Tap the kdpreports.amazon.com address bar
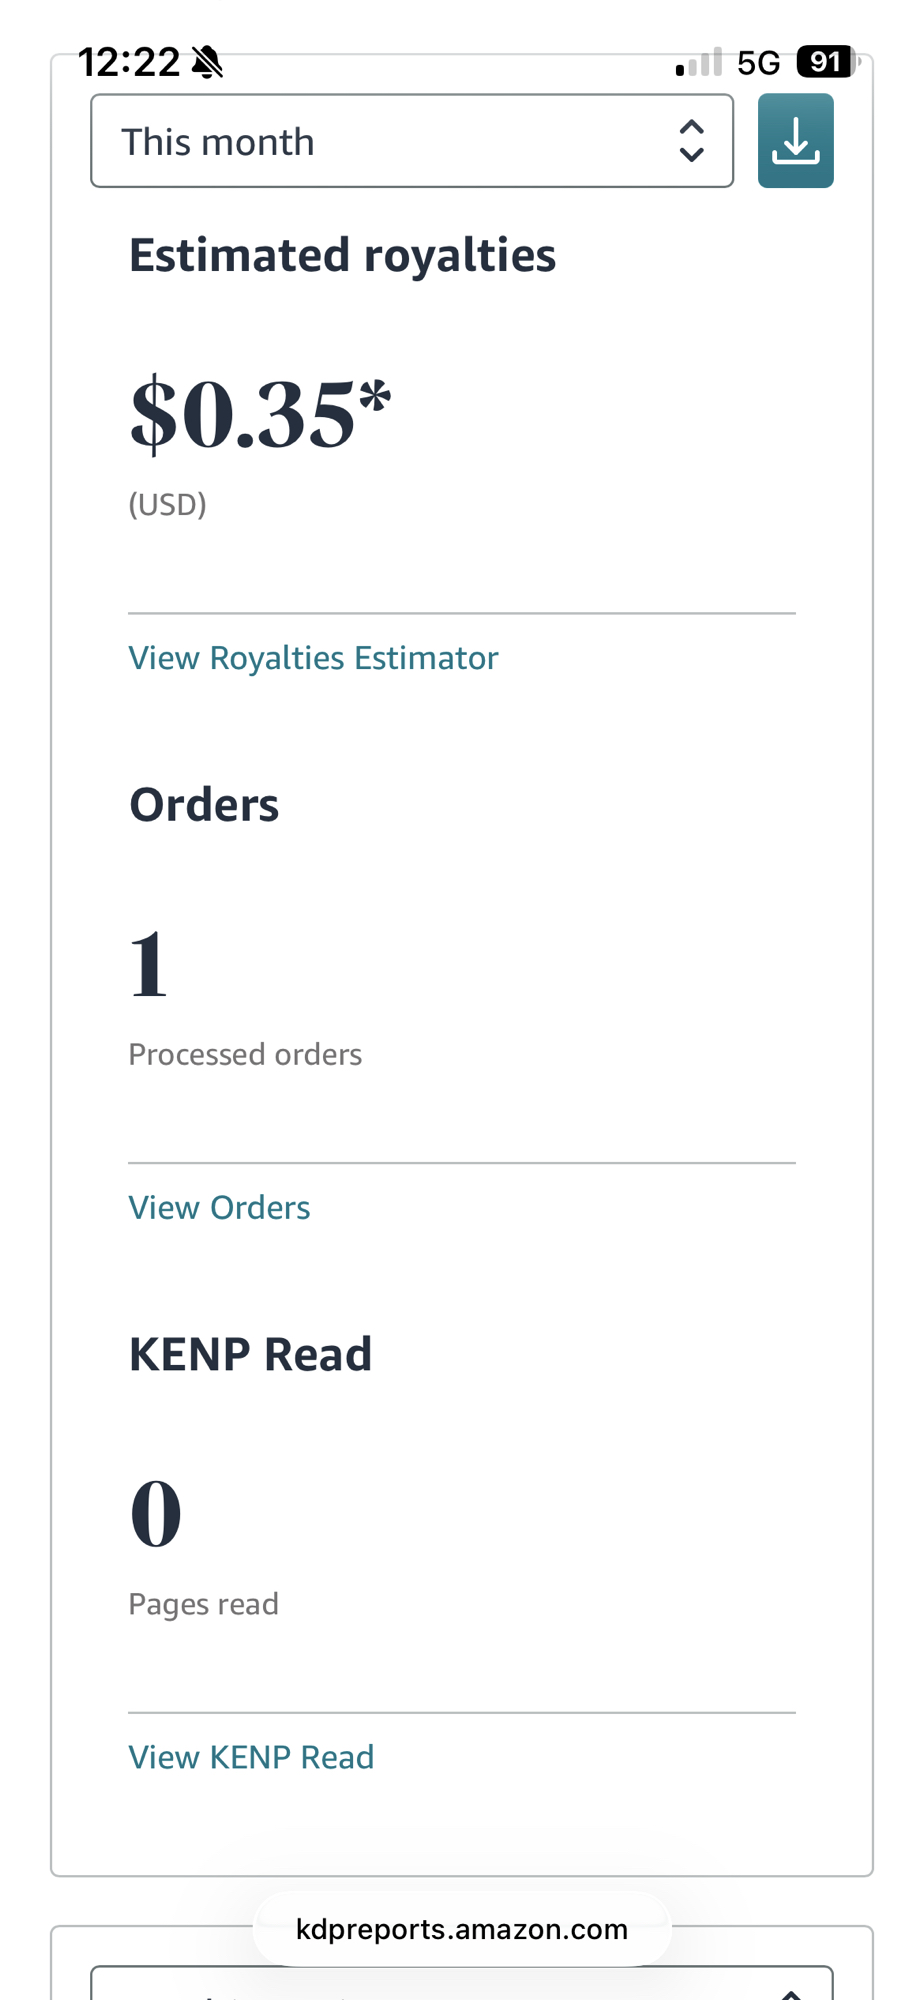Screen dimensions: 924x2000 click(x=461, y=1929)
